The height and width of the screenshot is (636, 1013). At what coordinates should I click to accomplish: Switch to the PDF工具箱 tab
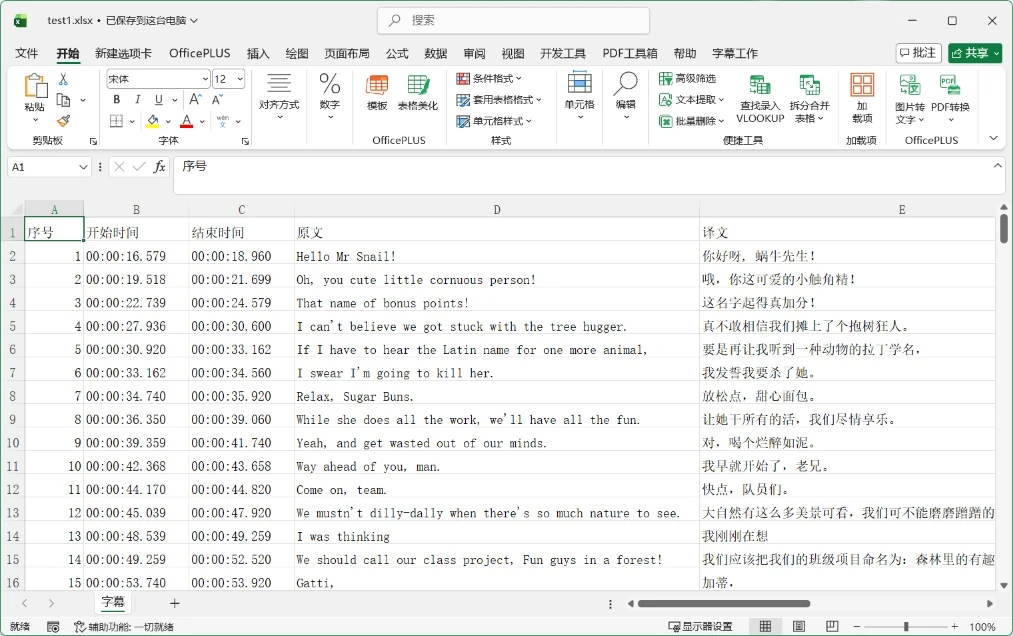coord(630,53)
